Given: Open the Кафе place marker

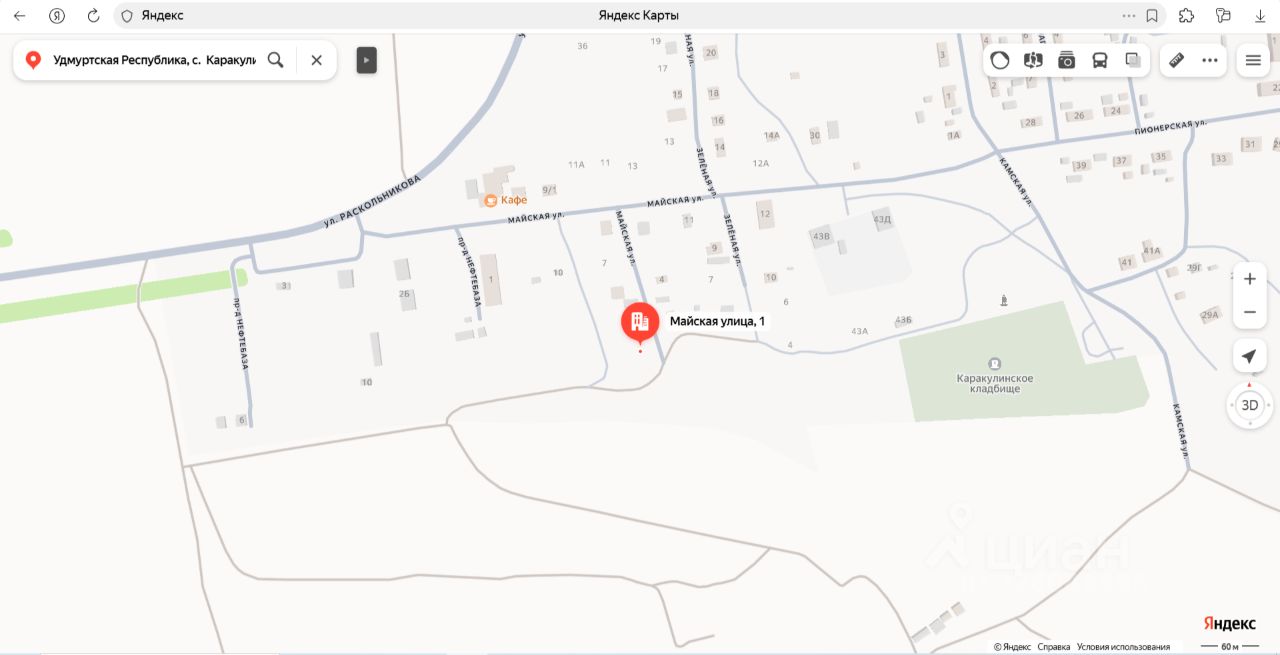Looking at the screenshot, I should [x=505, y=200].
